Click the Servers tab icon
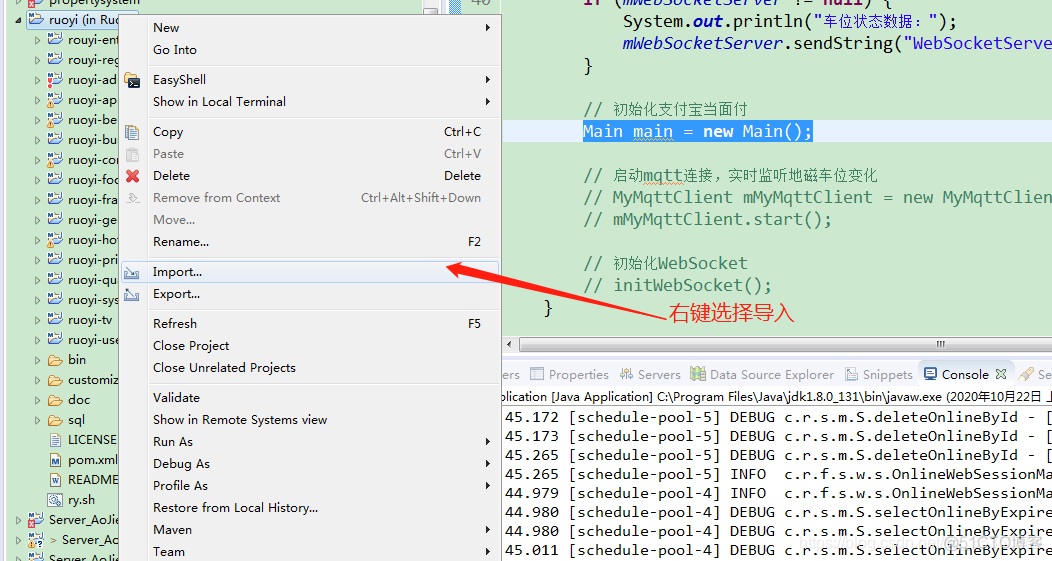The height and width of the screenshot is (561, 1052). pyautogui.click(x=627, y=374)
